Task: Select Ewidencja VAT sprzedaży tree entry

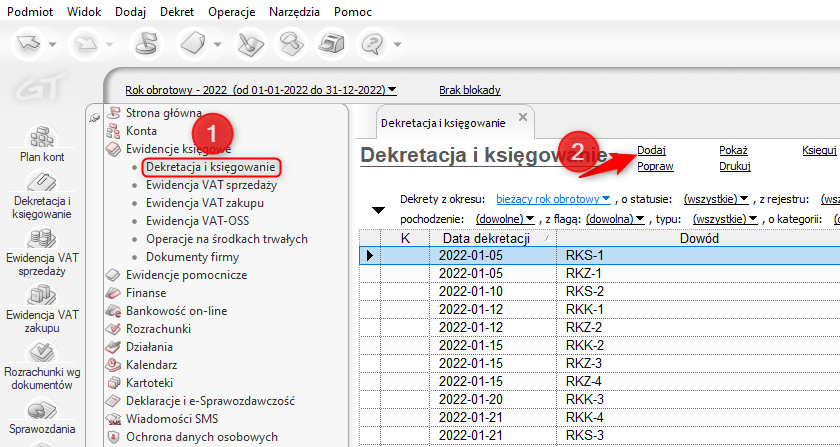Action: click(211, 185)
